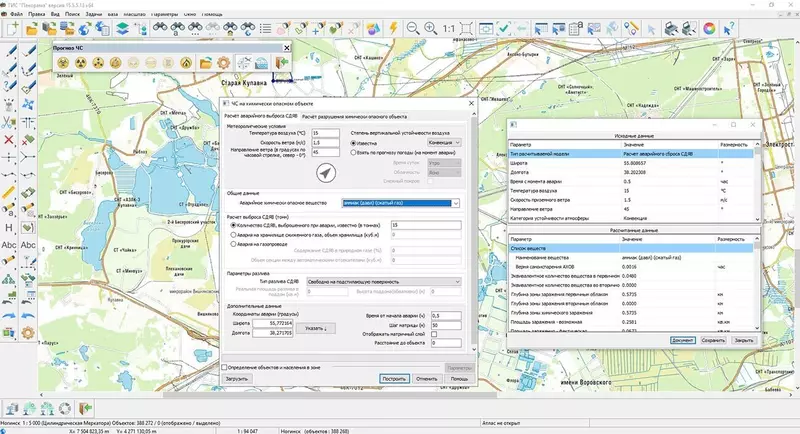Switch to Расчёт разрушения химически опасного объекта tab

(354, 116)
